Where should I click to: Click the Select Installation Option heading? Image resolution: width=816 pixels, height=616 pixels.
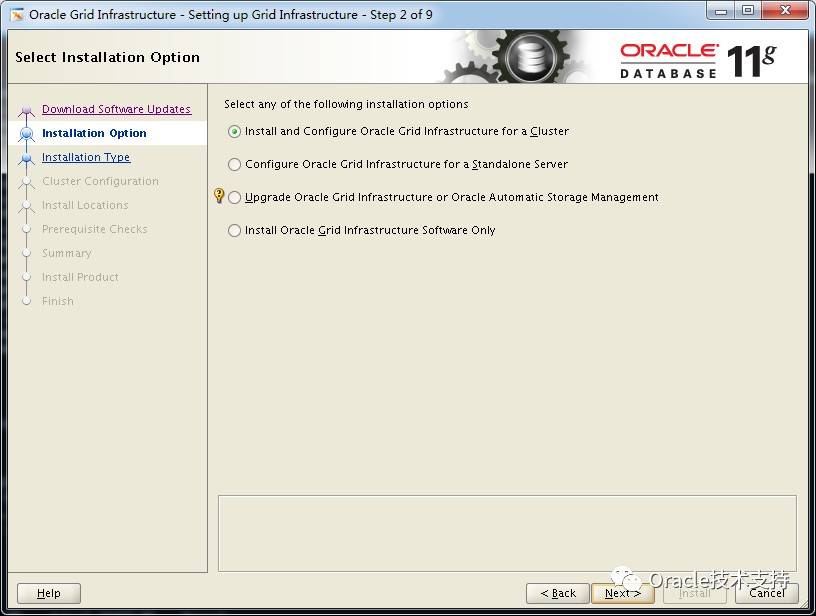(x=107, y=57)
